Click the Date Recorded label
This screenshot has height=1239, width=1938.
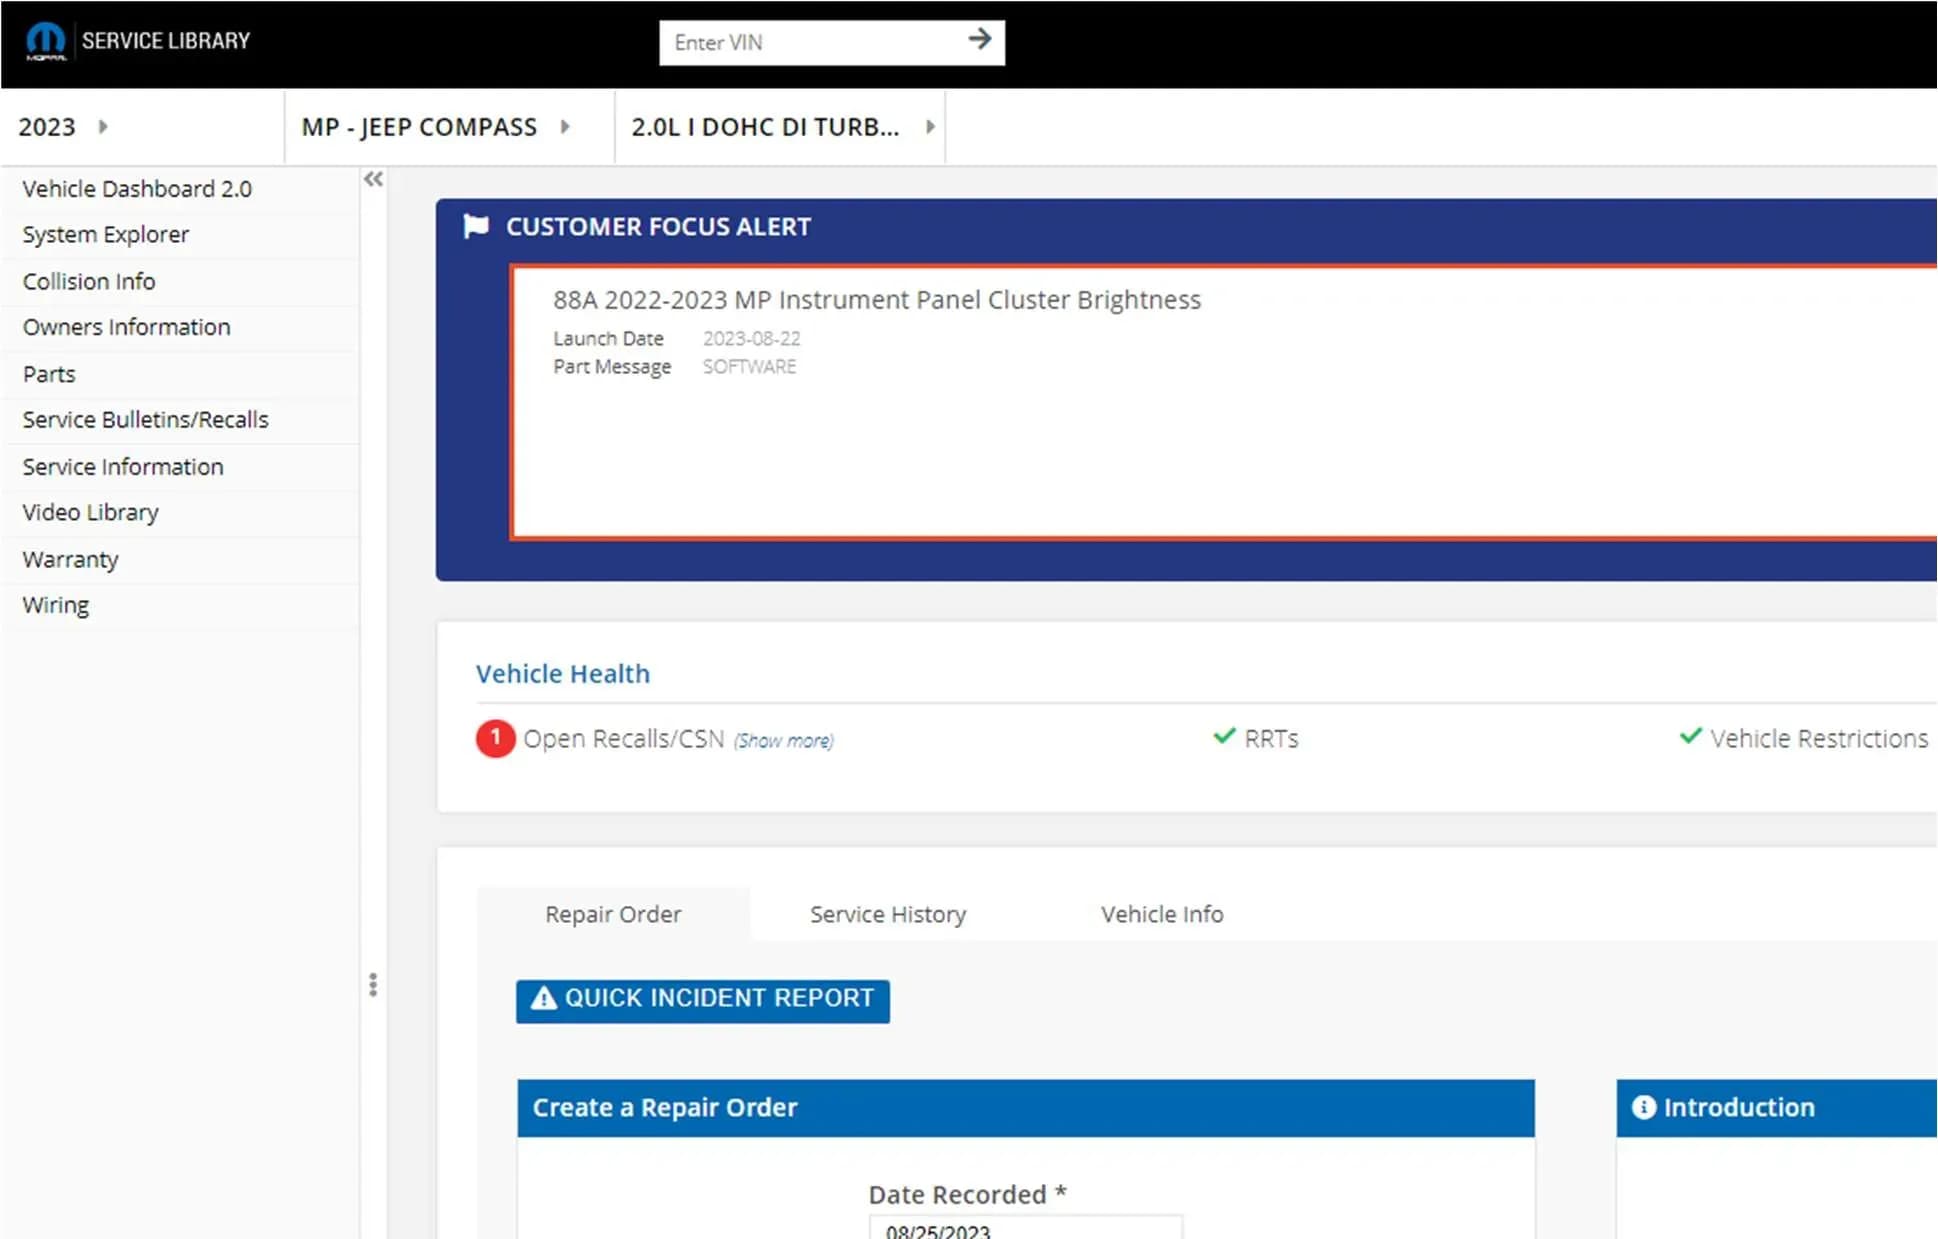(x=968, y=1195)
